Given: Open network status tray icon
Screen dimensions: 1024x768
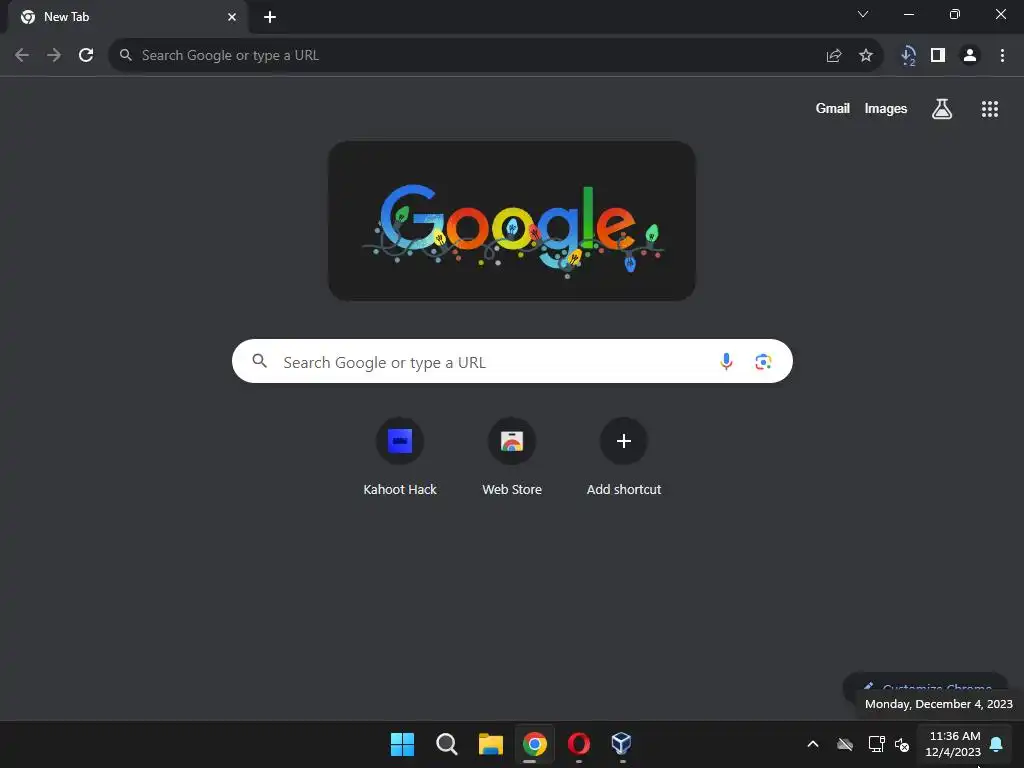Looking at the screenshot, I should coord(876,744).
